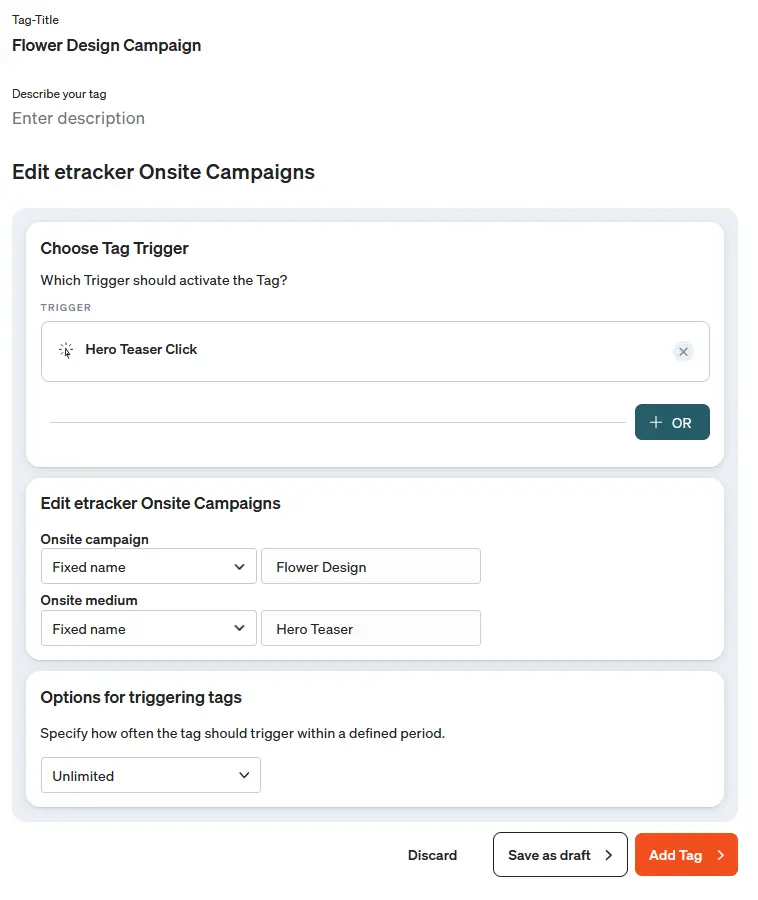The height and width of the screenshot is (900, 758).
Task: Open the Onsite campaign Fixed name dropdown
Action: [x=148, y=566]
